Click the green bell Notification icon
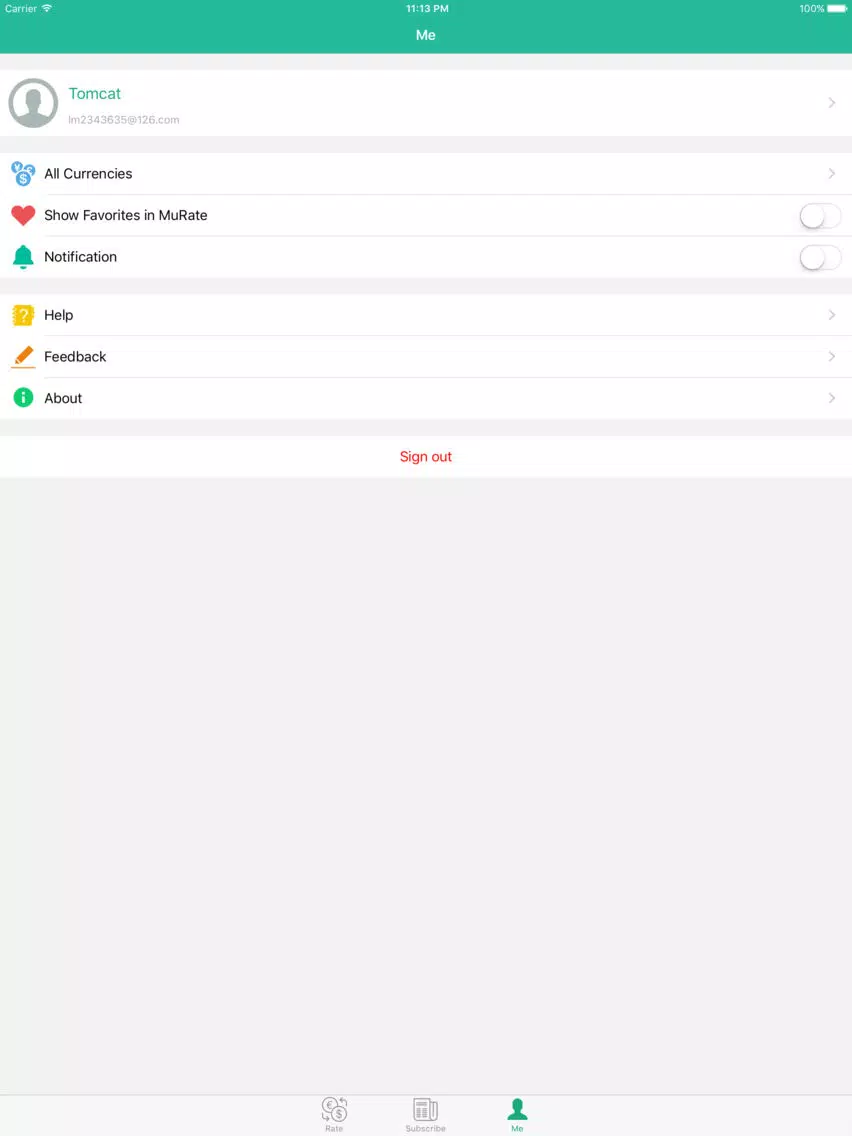 23,257
